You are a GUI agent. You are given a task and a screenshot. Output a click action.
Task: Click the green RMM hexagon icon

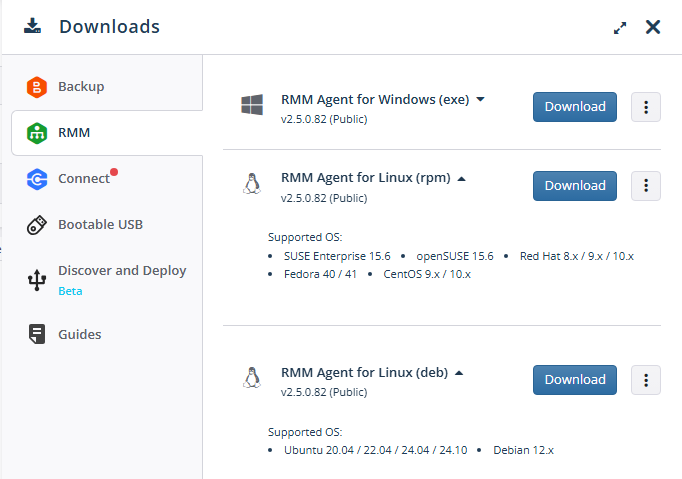(37, 133)
